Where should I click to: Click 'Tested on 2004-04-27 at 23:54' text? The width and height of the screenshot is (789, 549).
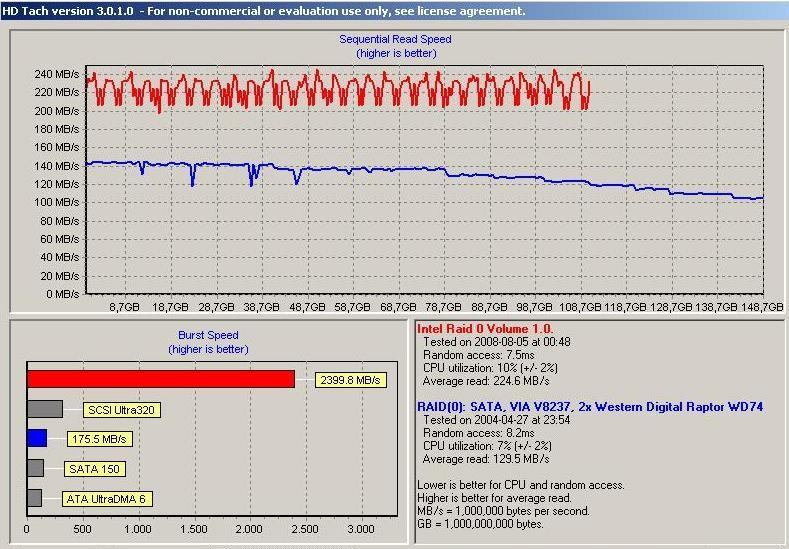tap(497, 420)
